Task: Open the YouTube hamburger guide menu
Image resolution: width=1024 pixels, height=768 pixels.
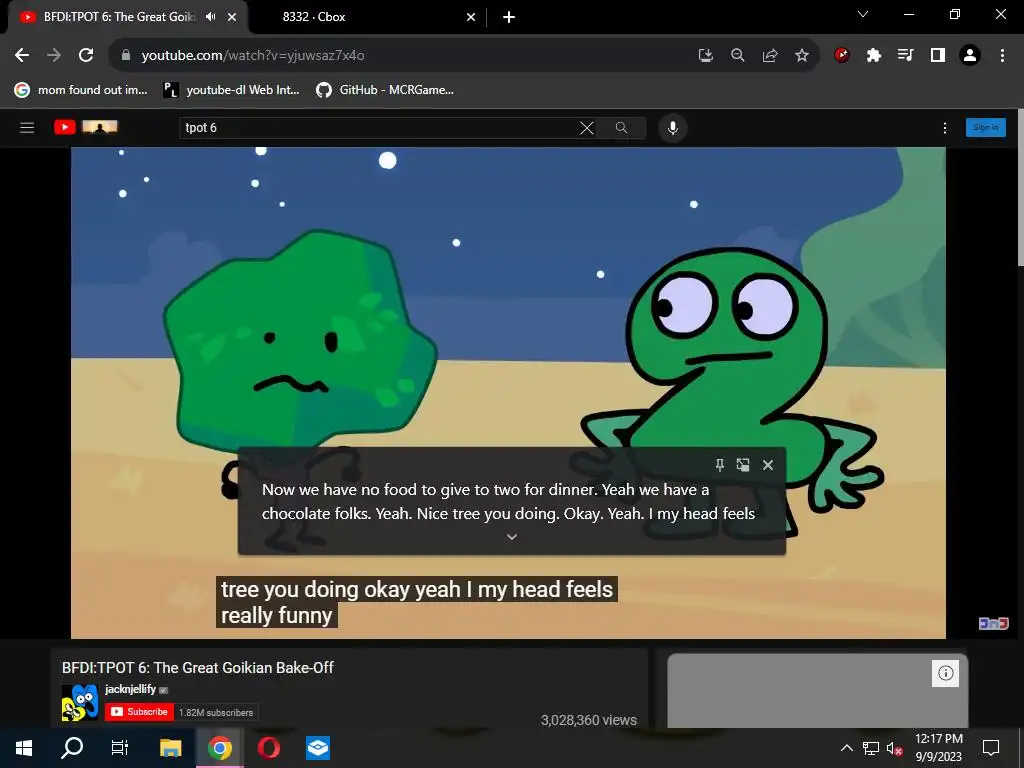Action: (x=27, y=127)
